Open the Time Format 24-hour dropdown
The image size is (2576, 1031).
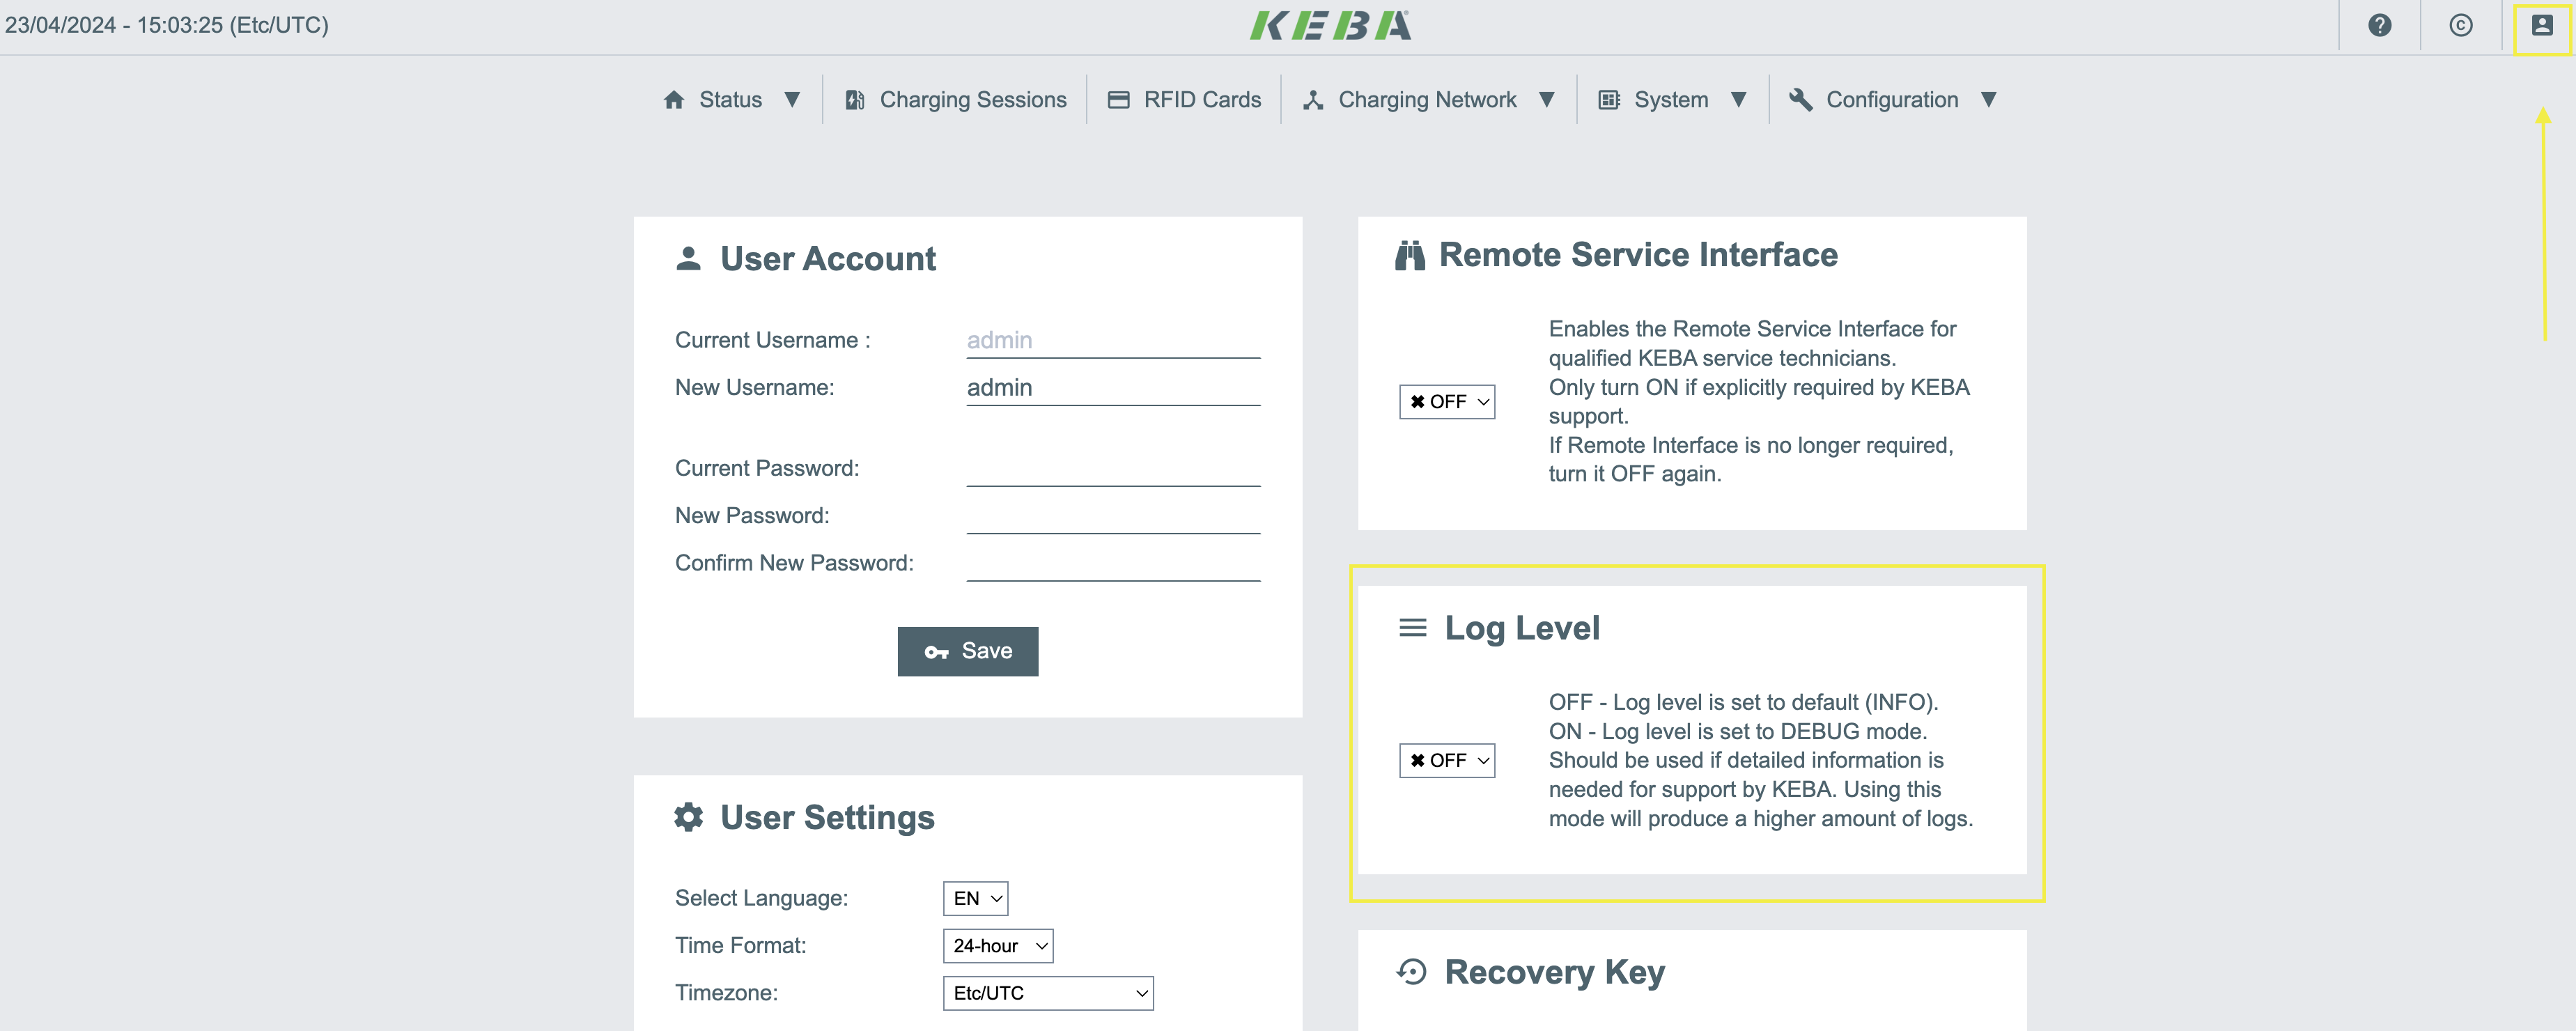click(x=997, y=946)
